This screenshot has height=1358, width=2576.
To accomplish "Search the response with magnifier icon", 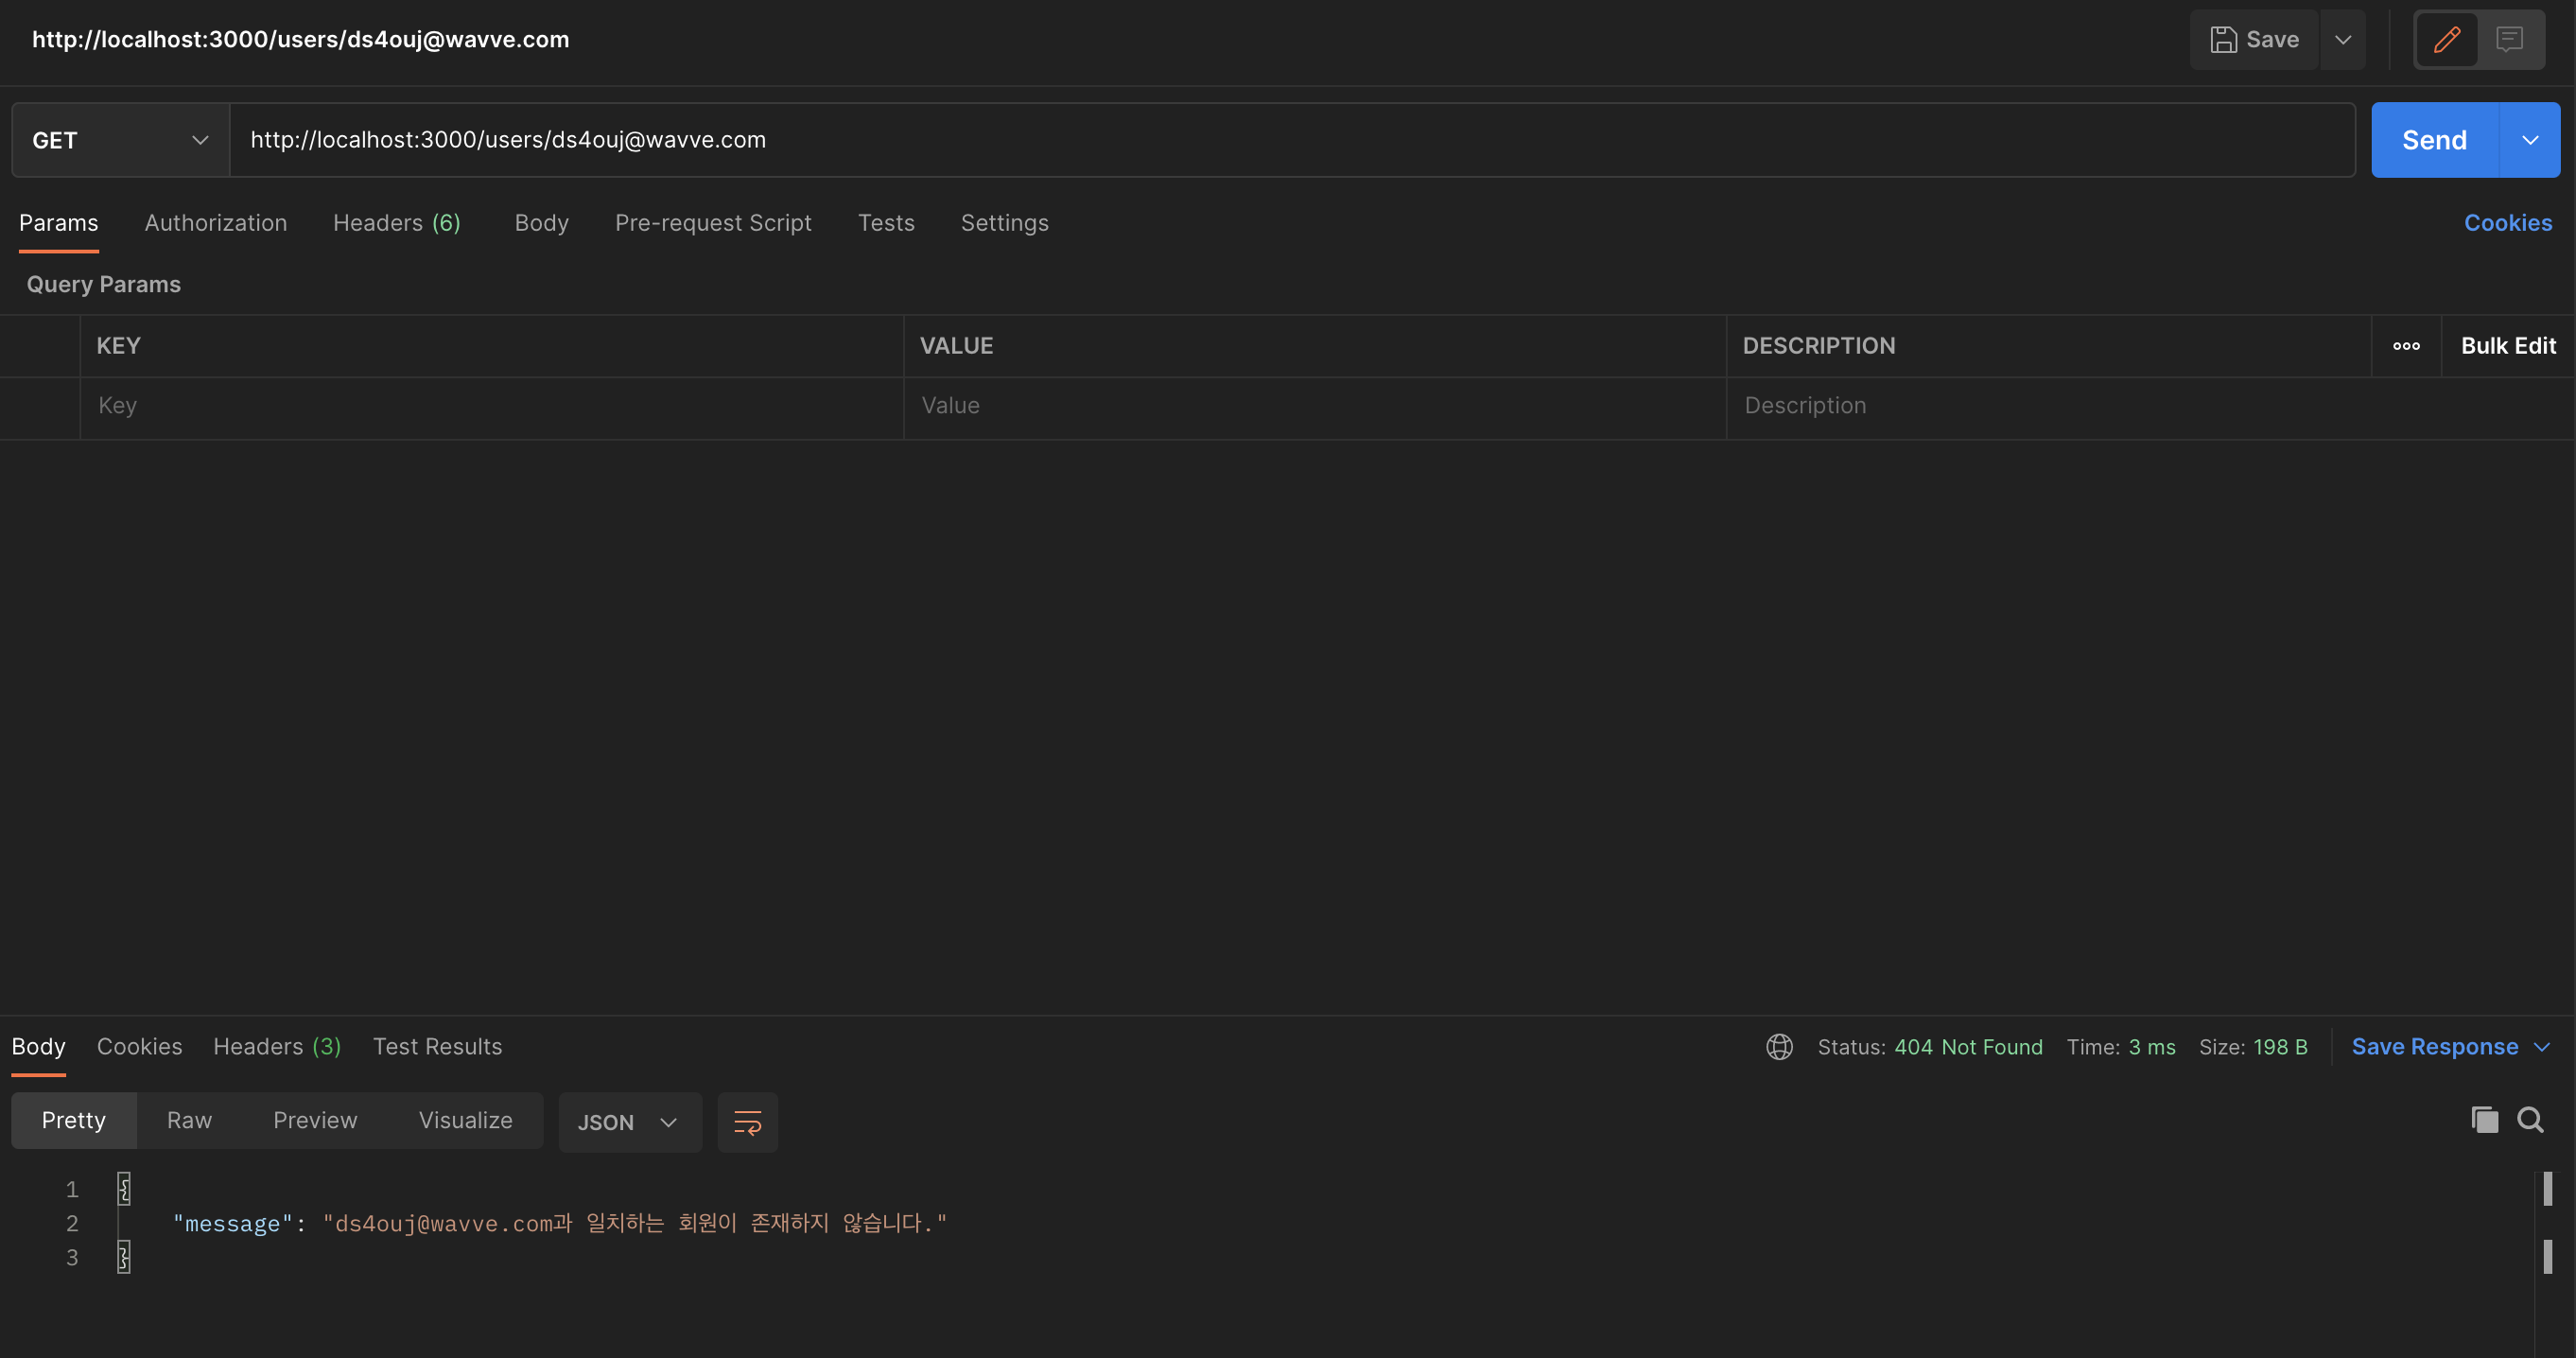I will 2530,1120.
